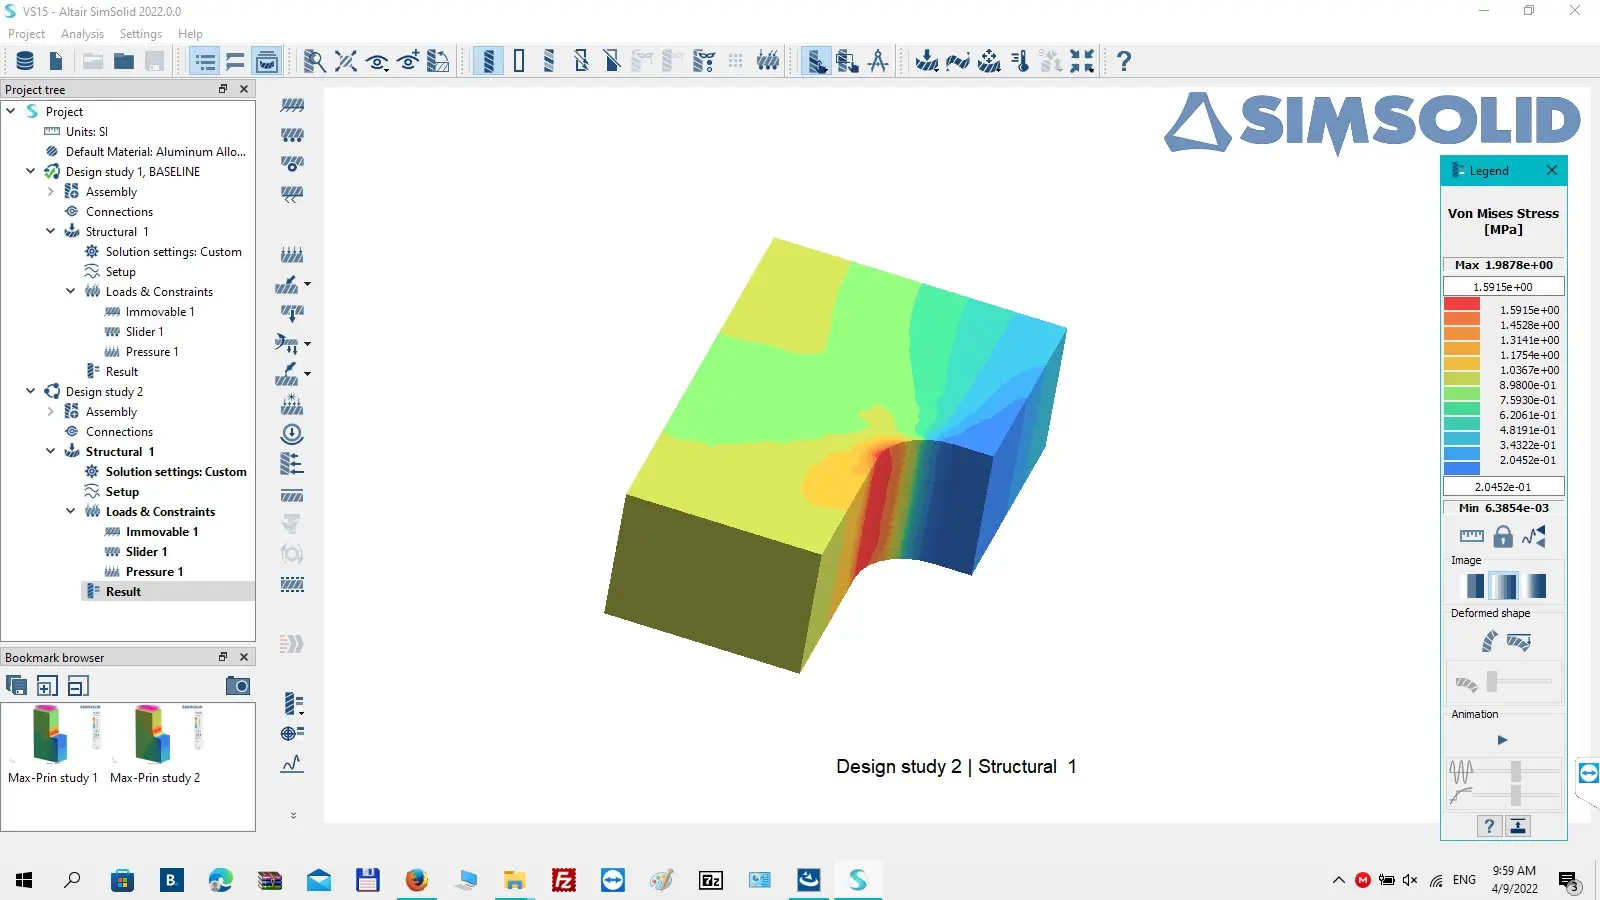This screenshot has height=900, width=1600.
Task: Toggle the bookmark browser panel button
Action: (267, 62)
